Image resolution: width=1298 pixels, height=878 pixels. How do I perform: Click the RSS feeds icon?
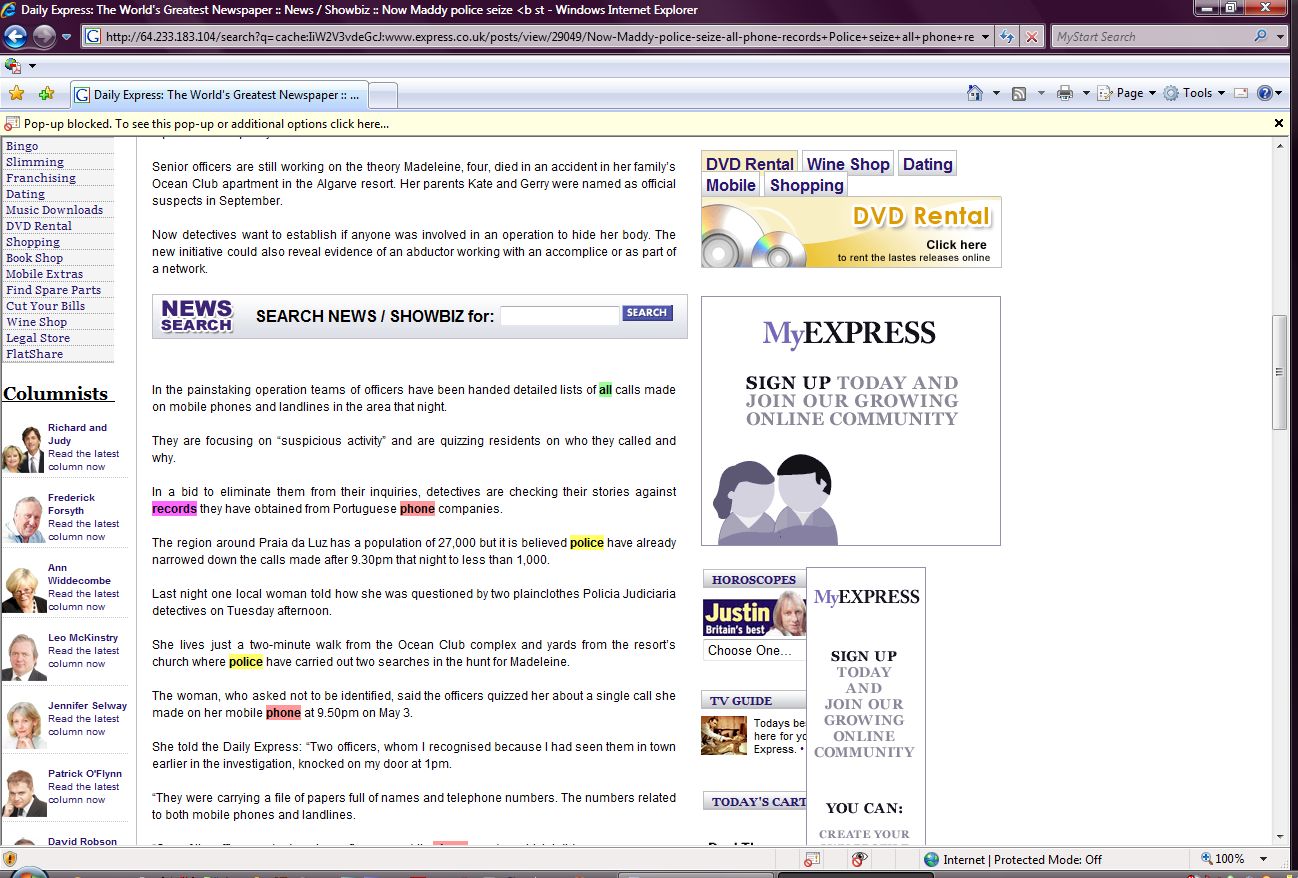1019,93
